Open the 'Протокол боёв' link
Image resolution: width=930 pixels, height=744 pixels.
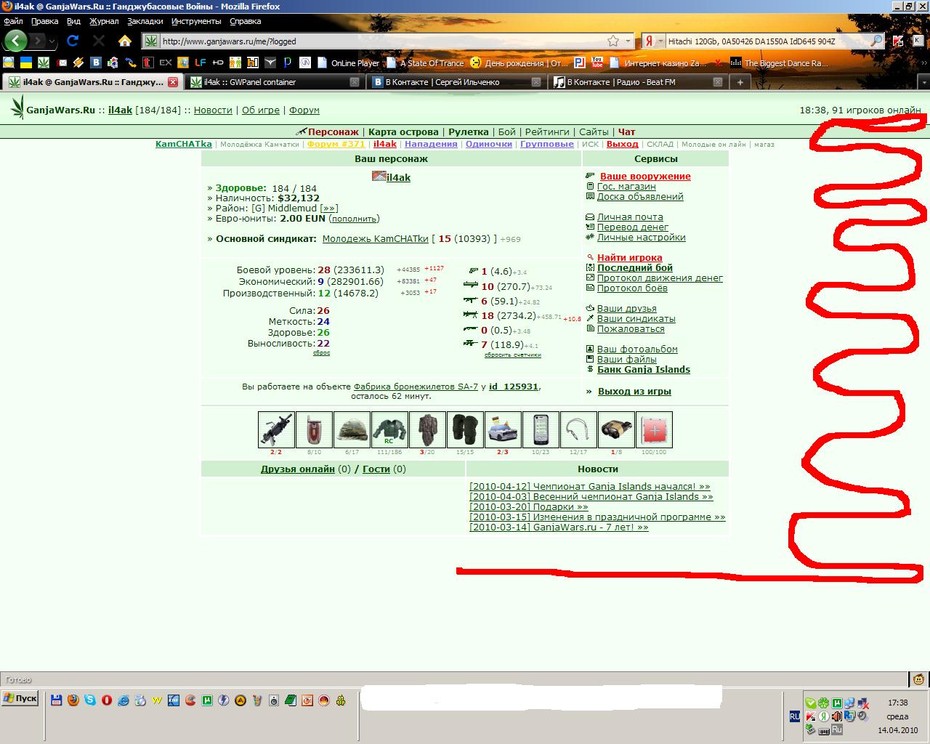click(x=632, y=288)
